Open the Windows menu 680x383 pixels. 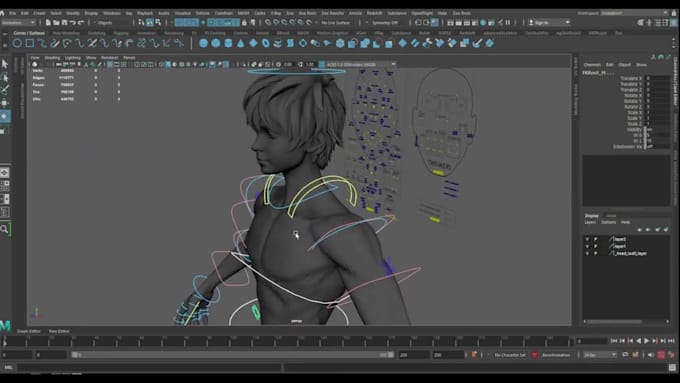(x=112, y=13)
